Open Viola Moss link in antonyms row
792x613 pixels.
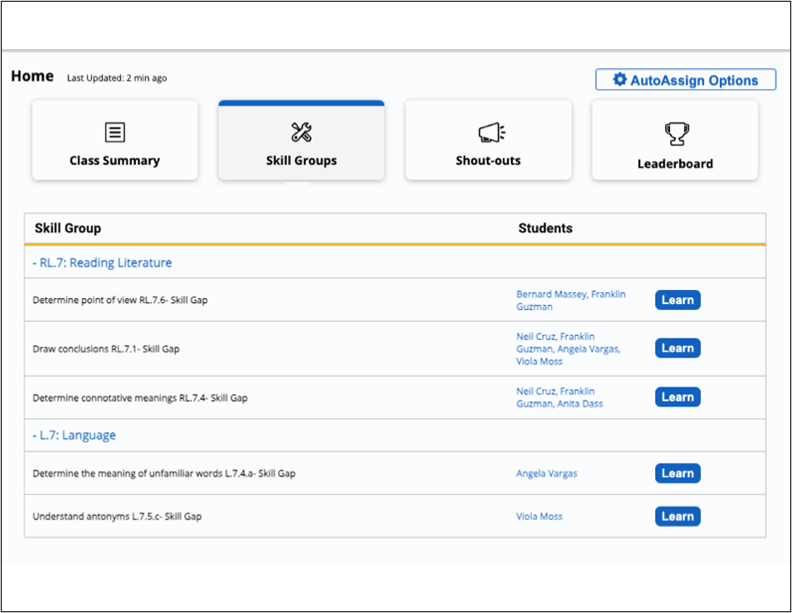click(539, 517)
